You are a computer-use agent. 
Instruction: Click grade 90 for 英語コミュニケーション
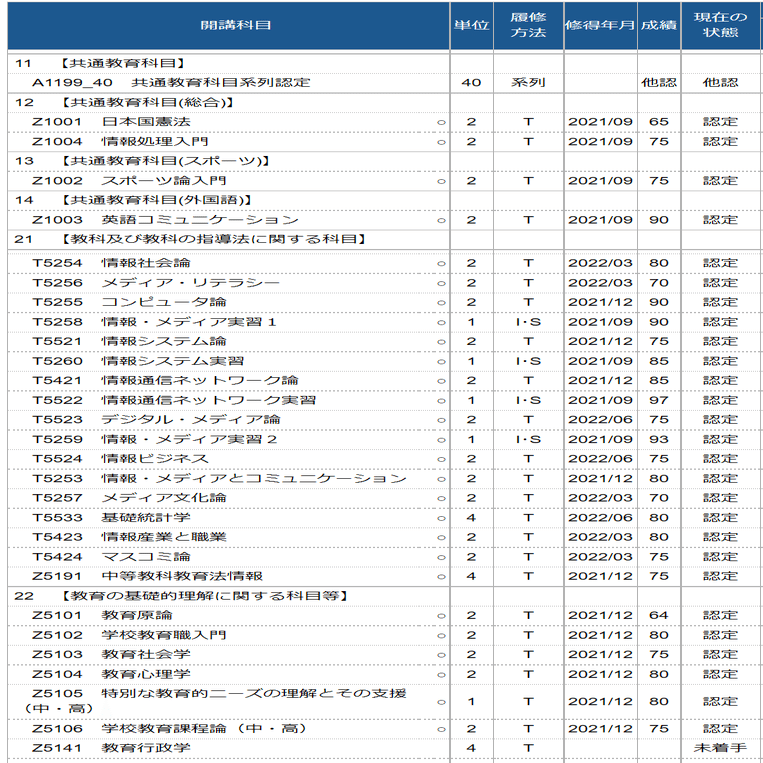pos(658,220)
